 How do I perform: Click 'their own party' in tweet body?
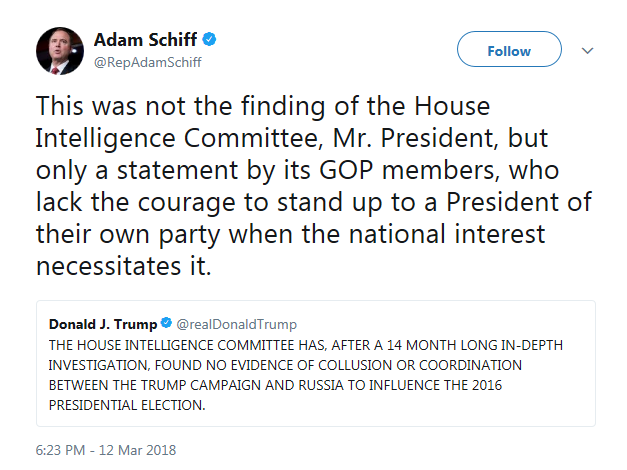point(128,234)
